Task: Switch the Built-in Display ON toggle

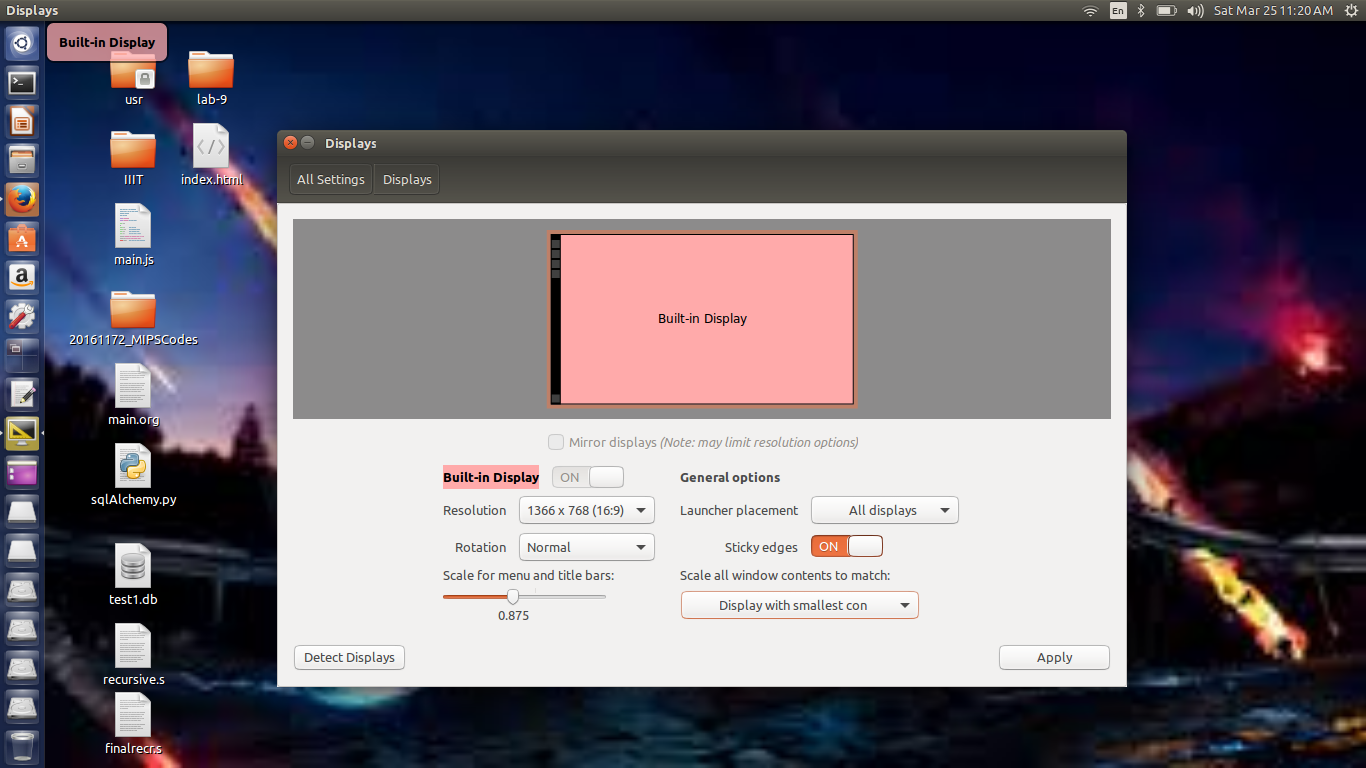Action: click(x=587, y=477)
